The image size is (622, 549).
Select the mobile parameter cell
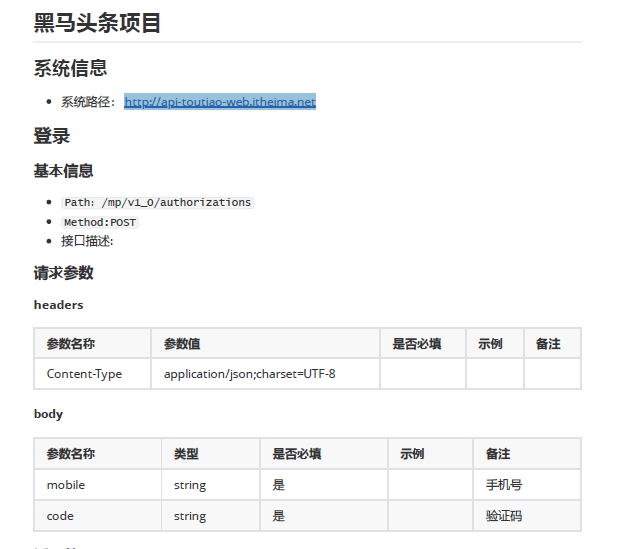coord(98,485)
